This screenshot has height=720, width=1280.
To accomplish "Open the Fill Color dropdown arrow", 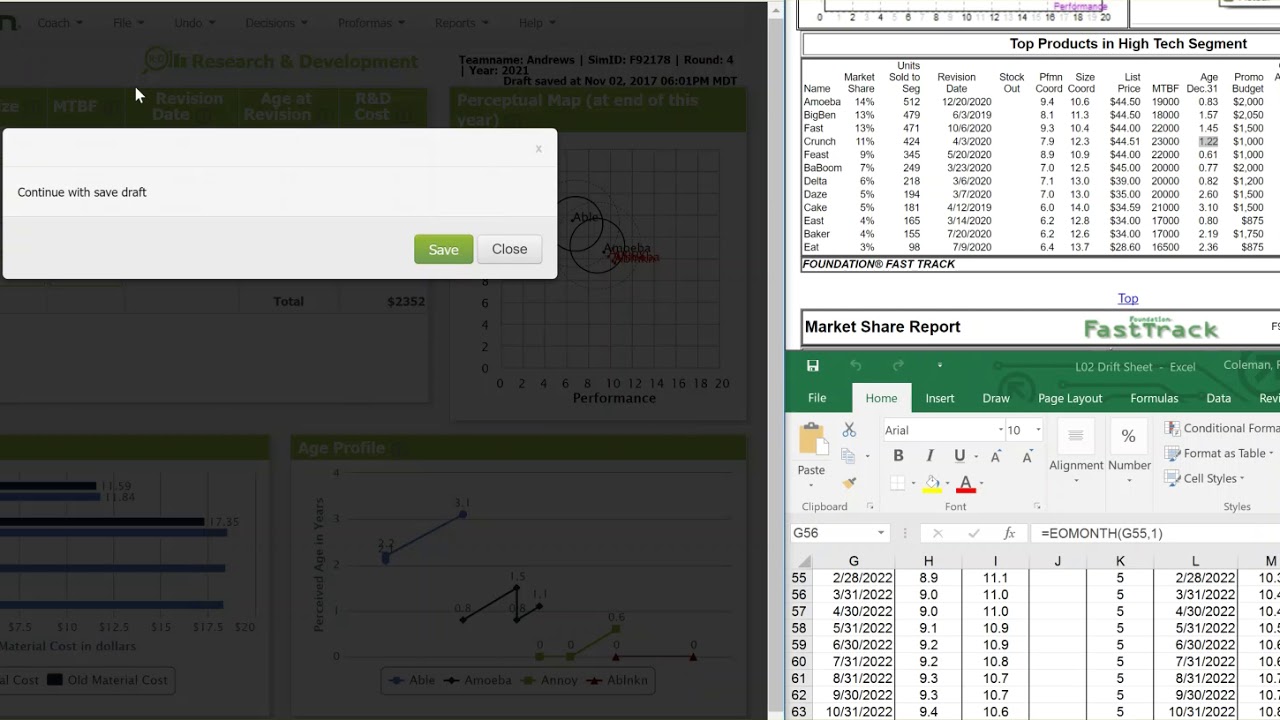I will click(x=948, y=484).
